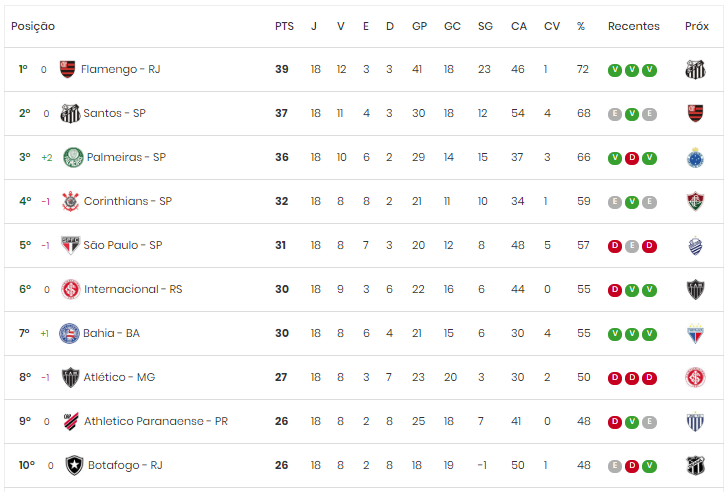Open Botafogo's star shield icon
The height and width of the screenshot is (492, 727).
[x=74, y=465]
